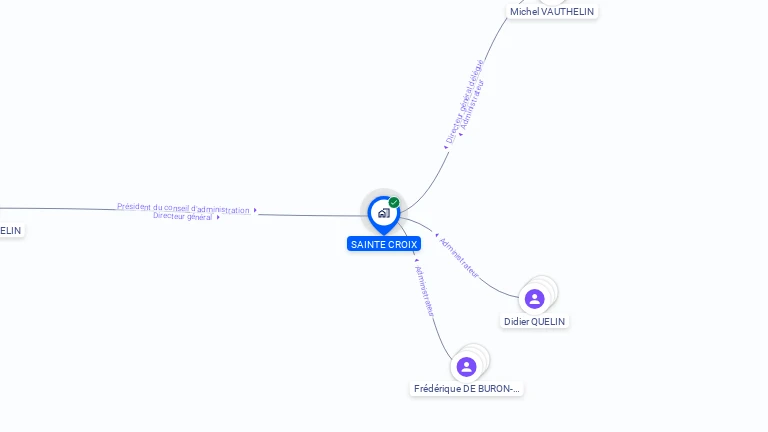This screenshot has width=768, height=432.
Task: Open the Didier QUELIN name label
Action: pos(534,321)
